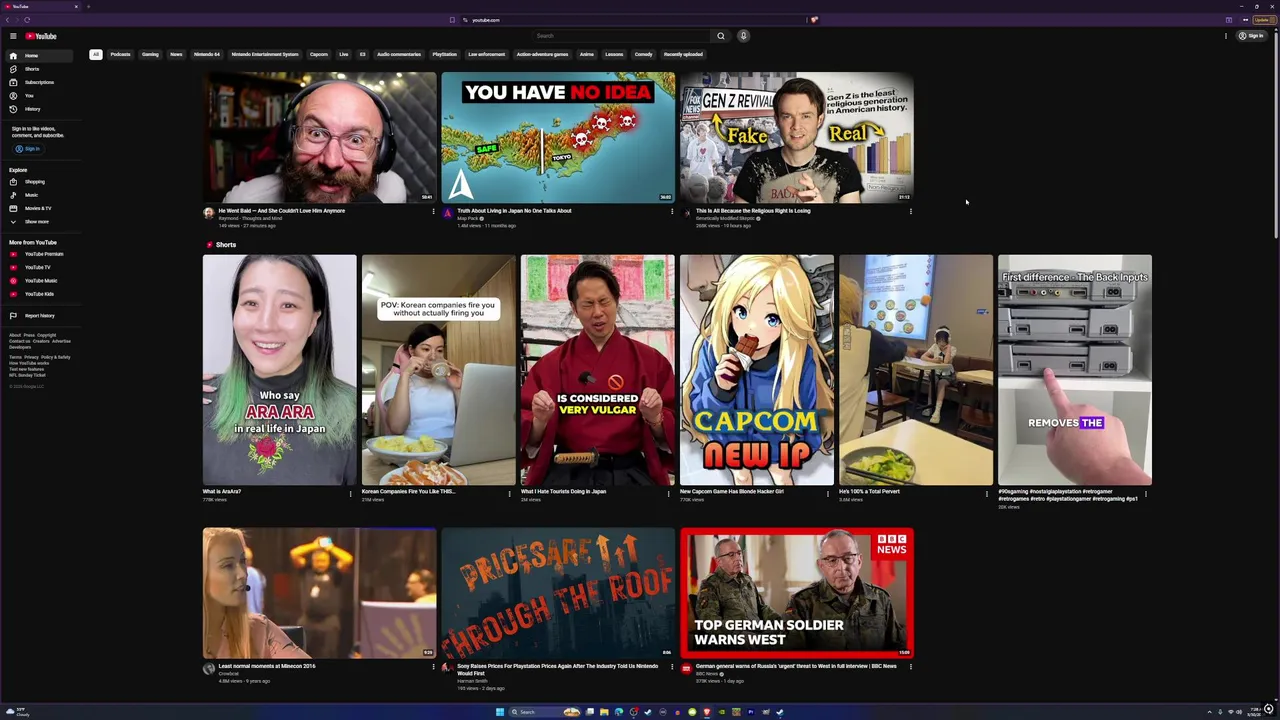Open Shorts in the sidebar
The width and height of the screenshot is (1280, 720).
(40, 69)
